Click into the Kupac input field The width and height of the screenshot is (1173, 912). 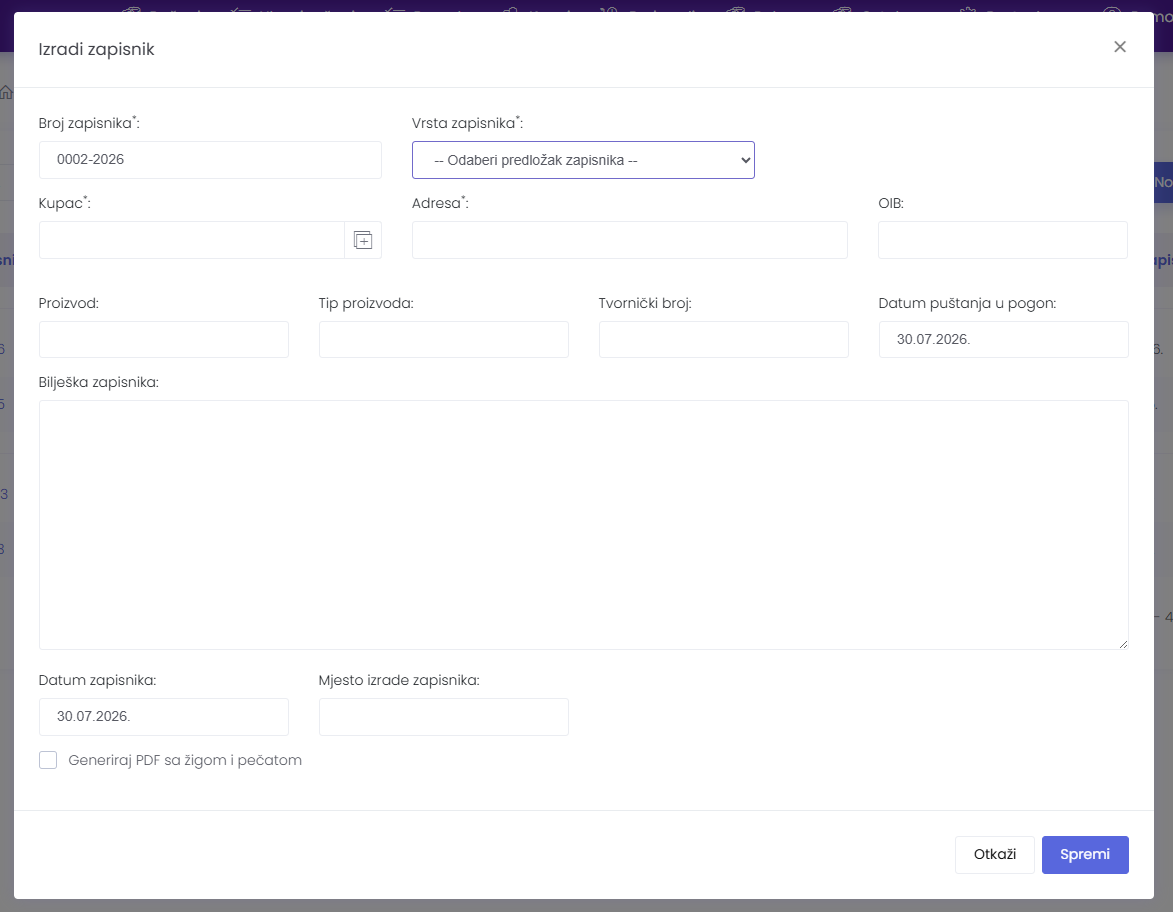click(x=192, y=240)
